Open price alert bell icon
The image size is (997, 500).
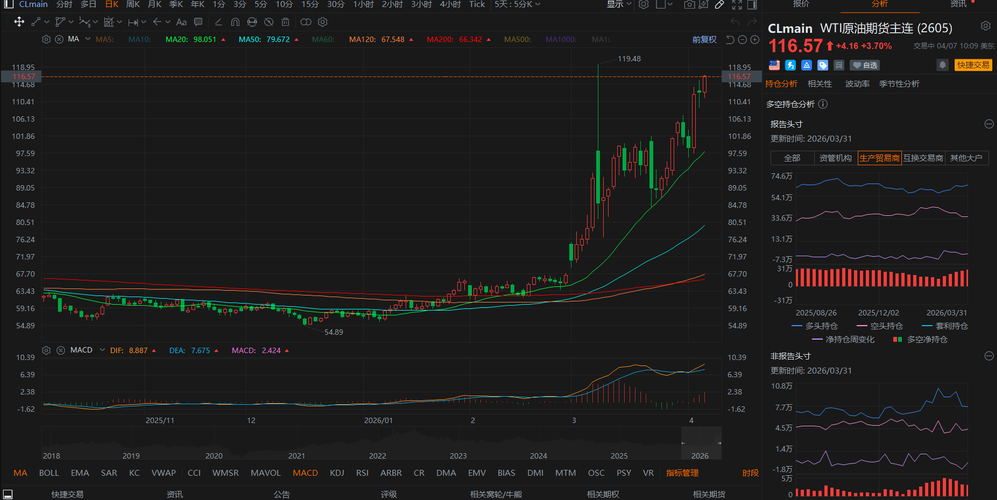942,65
